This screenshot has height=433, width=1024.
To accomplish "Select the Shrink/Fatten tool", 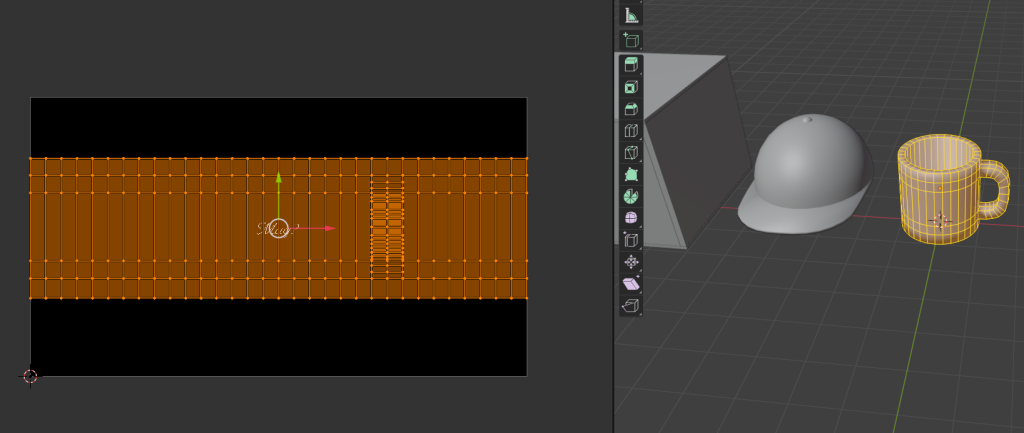I will (x=631, y=262).
